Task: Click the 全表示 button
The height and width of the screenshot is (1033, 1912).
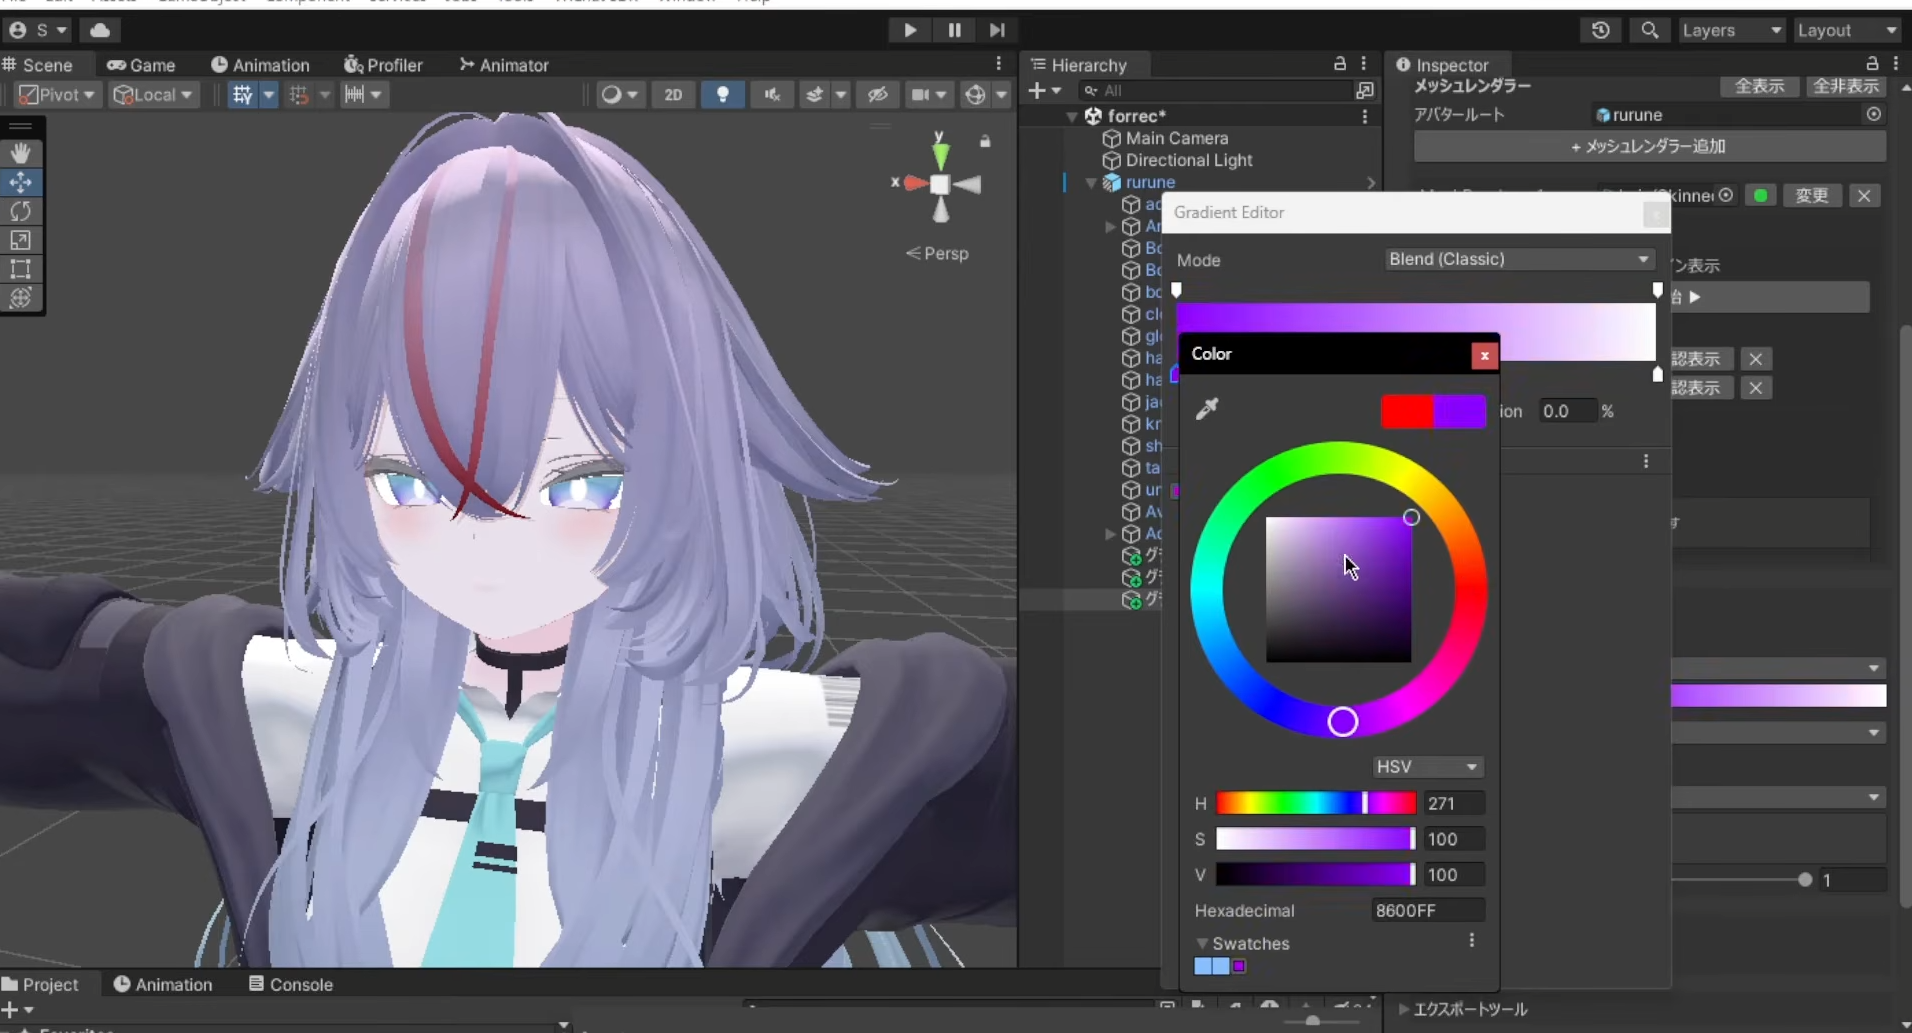Action: (x=1759, y=86)
